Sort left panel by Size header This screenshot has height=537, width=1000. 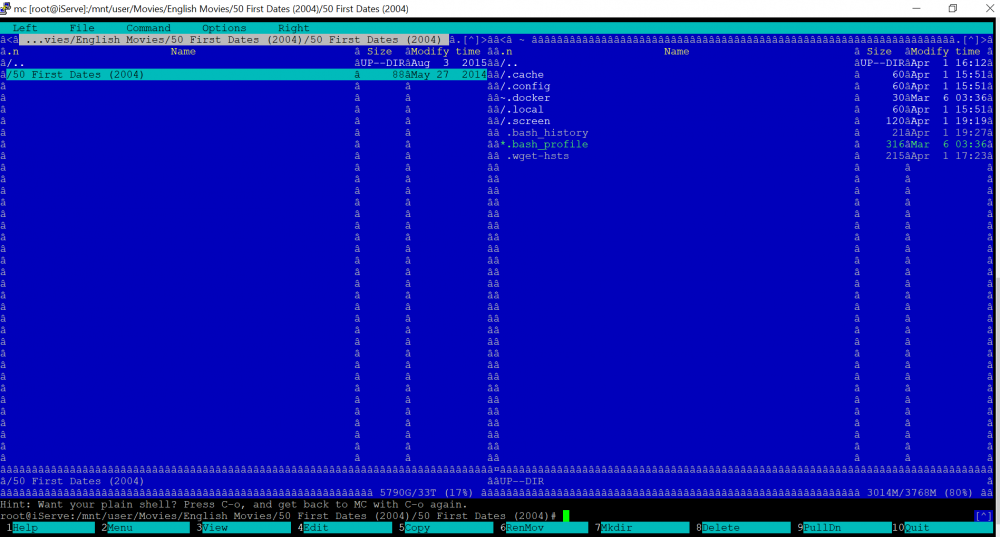379,52
